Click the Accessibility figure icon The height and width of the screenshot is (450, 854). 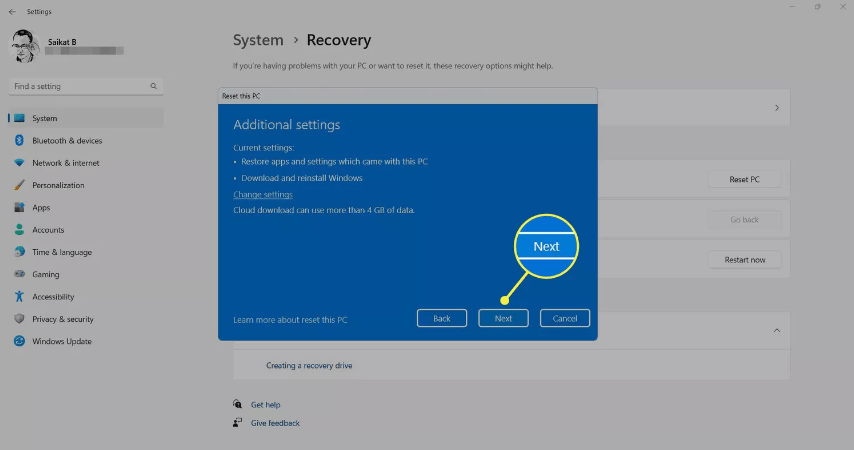pos(20,296)
